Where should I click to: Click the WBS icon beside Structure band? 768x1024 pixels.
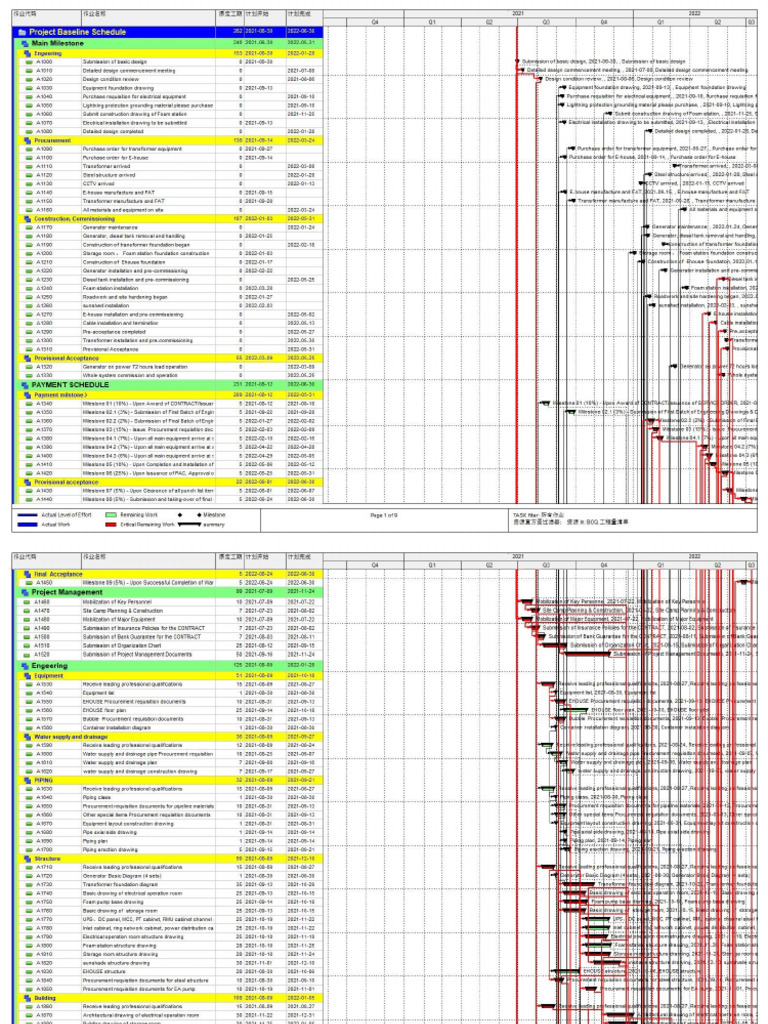click(x=28, y=859)
